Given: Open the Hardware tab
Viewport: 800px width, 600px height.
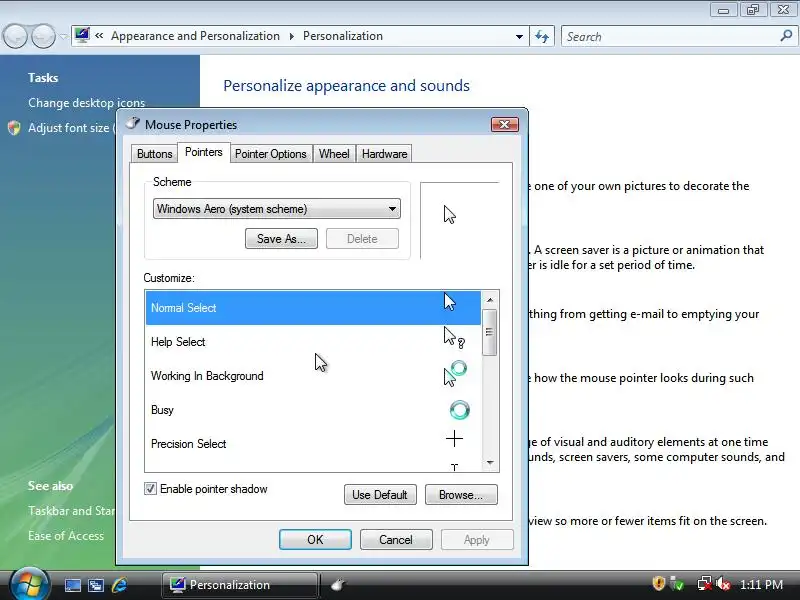Looking at the screenshot, I should point(384,154).
